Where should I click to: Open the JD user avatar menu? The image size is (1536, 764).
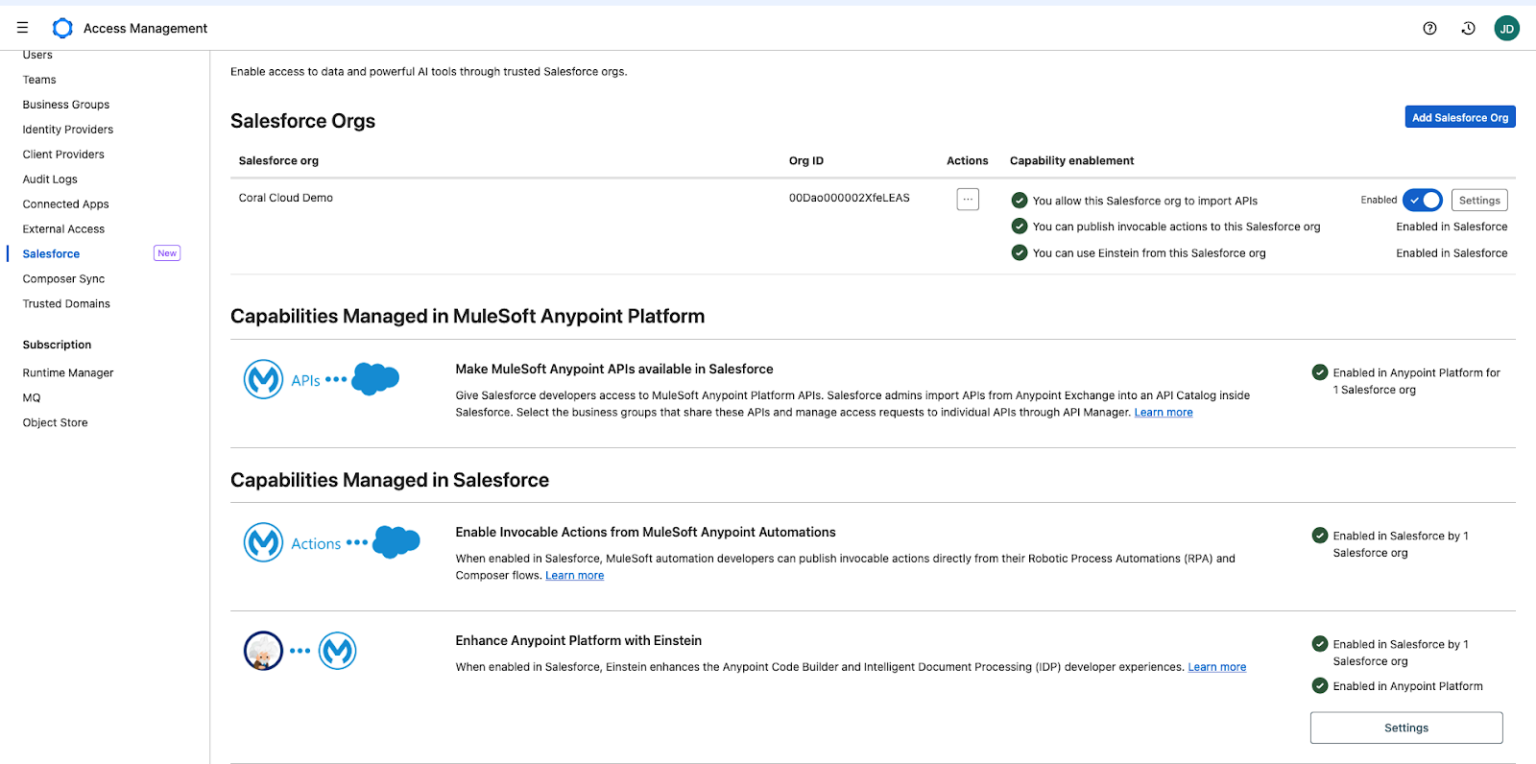pos(1506,28)
